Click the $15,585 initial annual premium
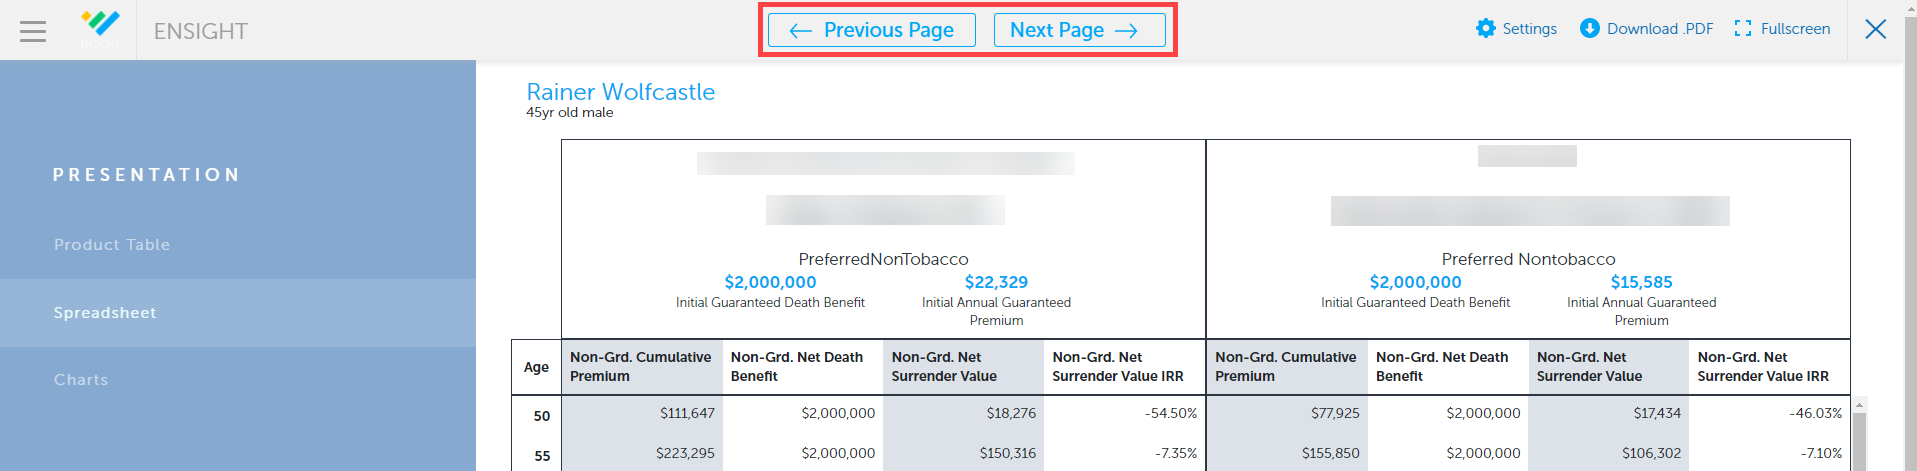This screenshot has height=471, width=1917. point(1641,282)
